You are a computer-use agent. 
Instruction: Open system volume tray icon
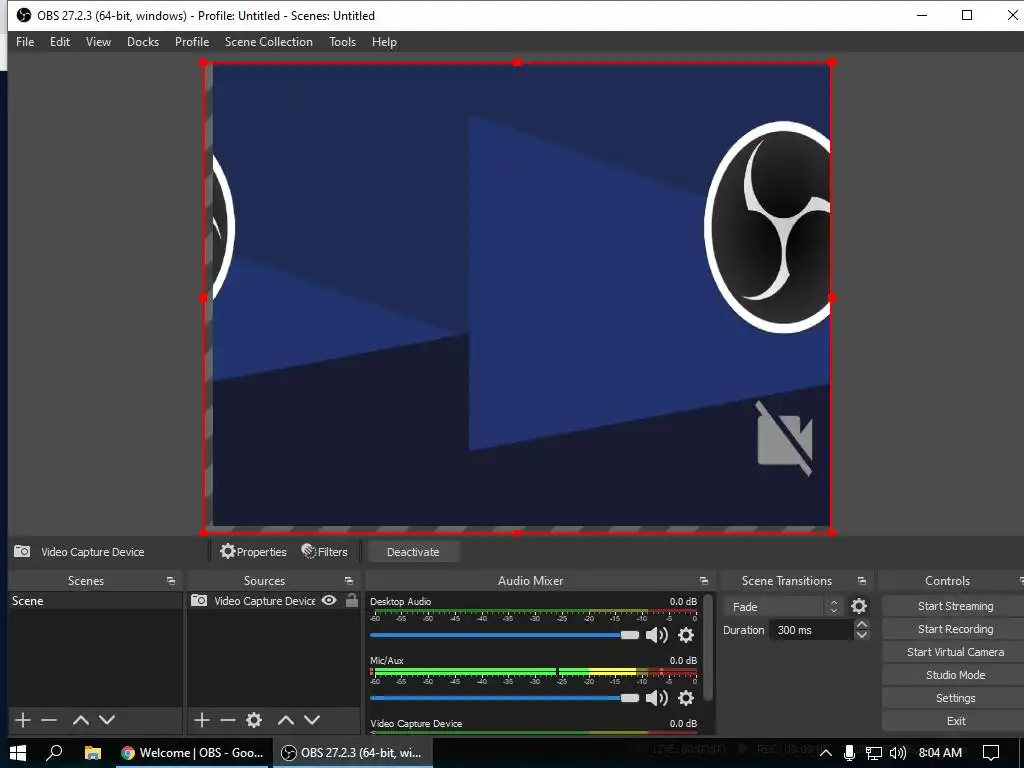(x=898, y=753)
